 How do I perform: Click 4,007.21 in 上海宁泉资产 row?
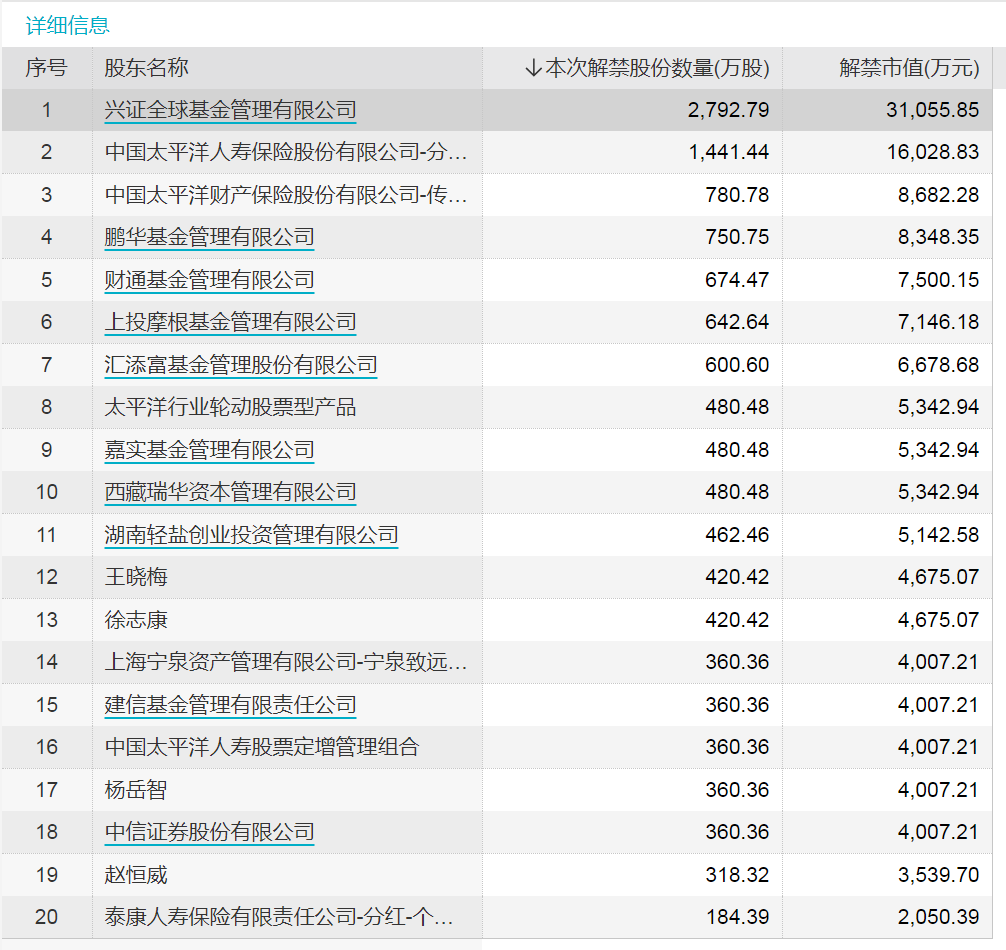click(x=939, y=661)
